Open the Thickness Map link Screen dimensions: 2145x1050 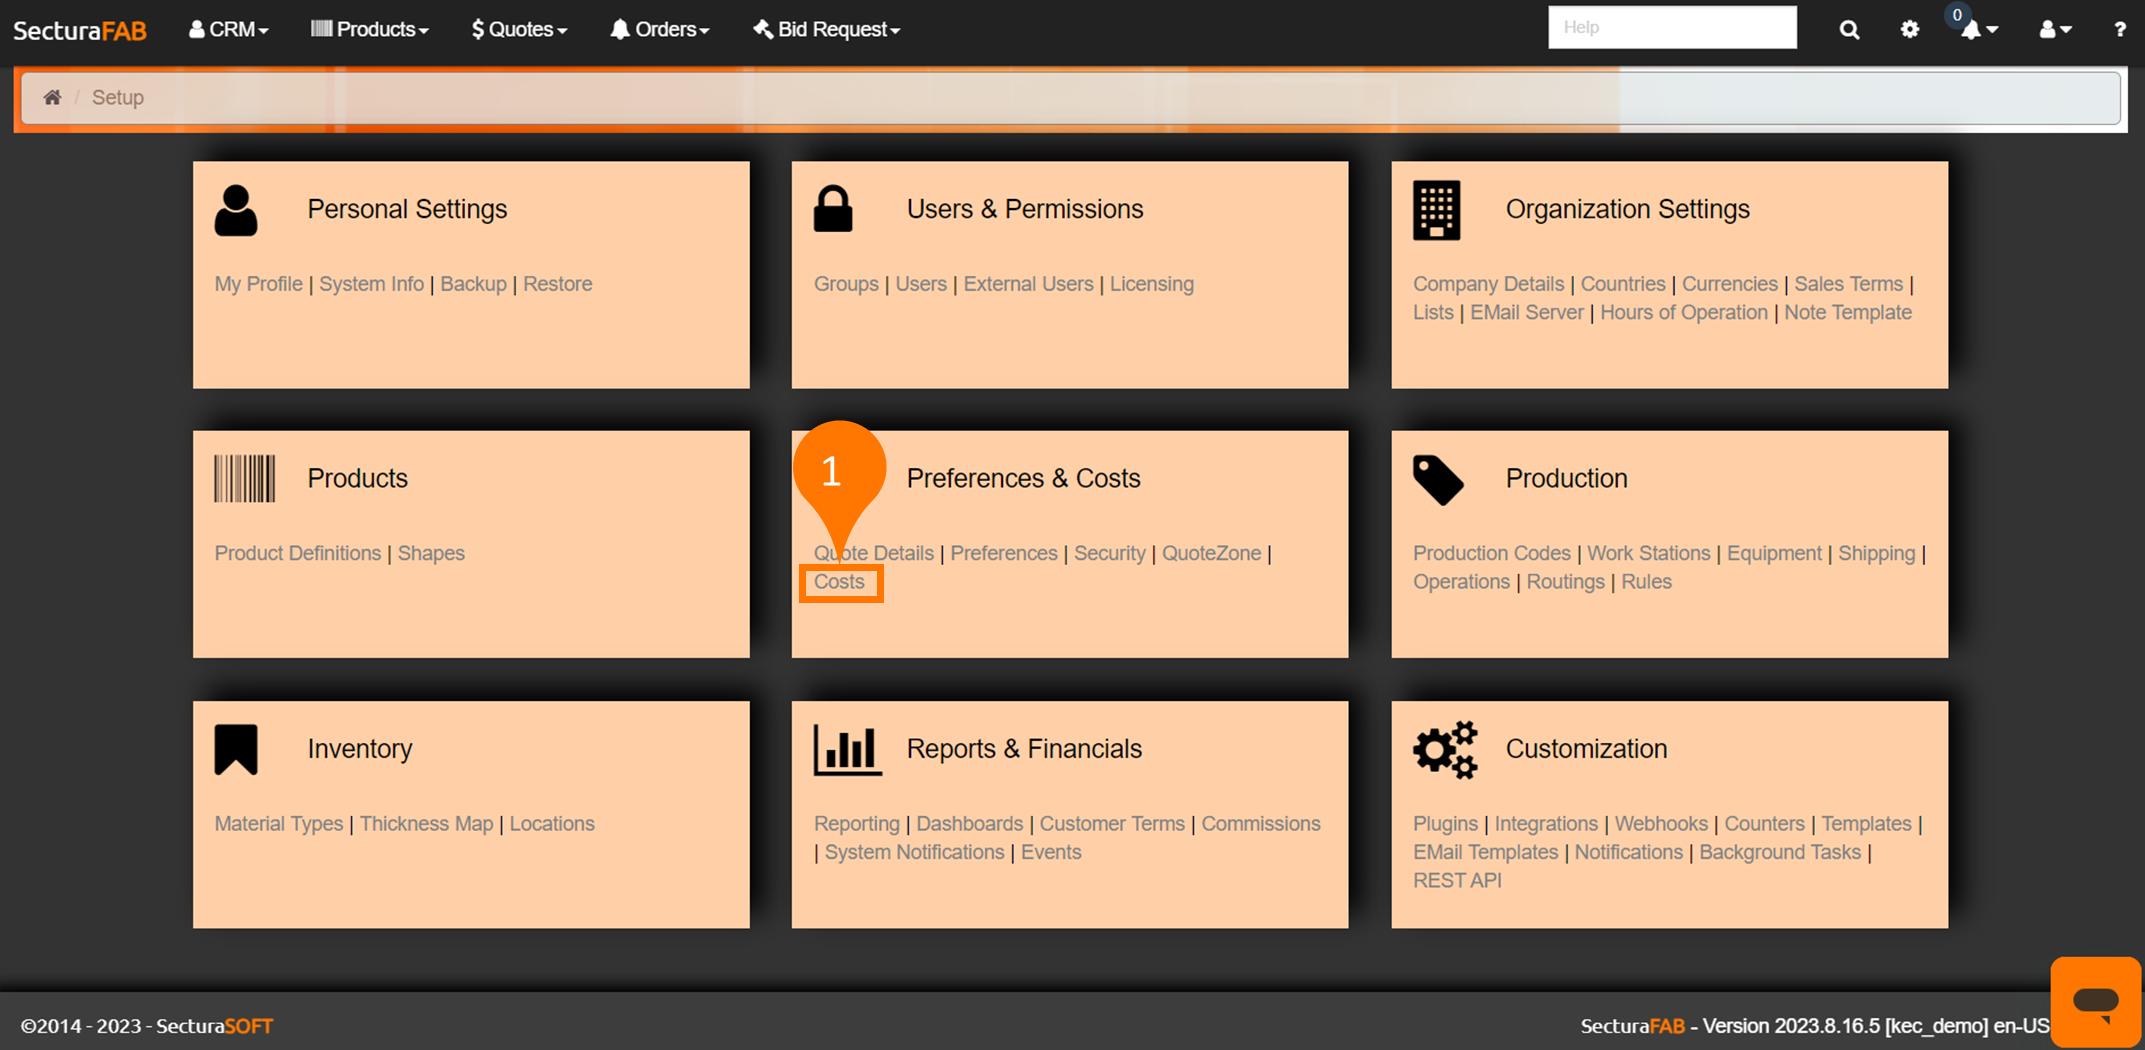click(426, 824)
